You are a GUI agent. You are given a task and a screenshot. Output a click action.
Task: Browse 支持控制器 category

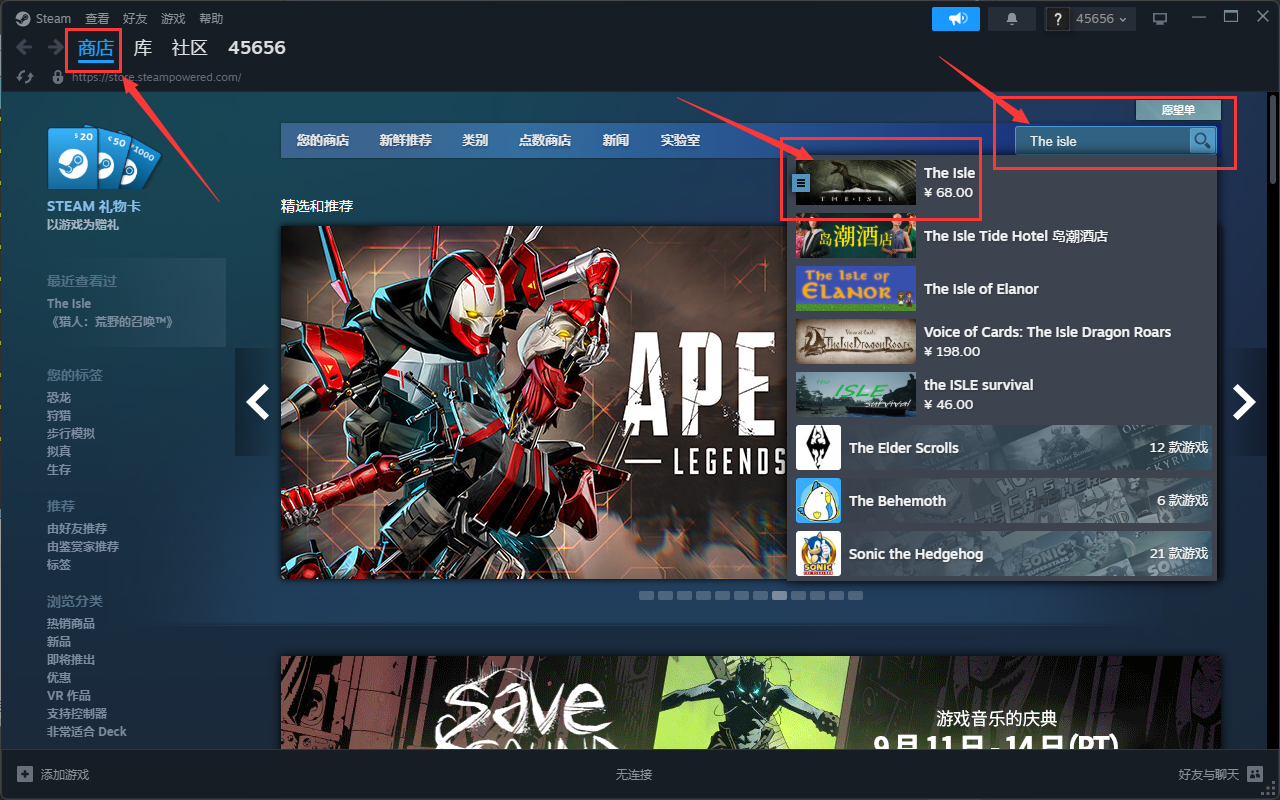pos(77,713)
